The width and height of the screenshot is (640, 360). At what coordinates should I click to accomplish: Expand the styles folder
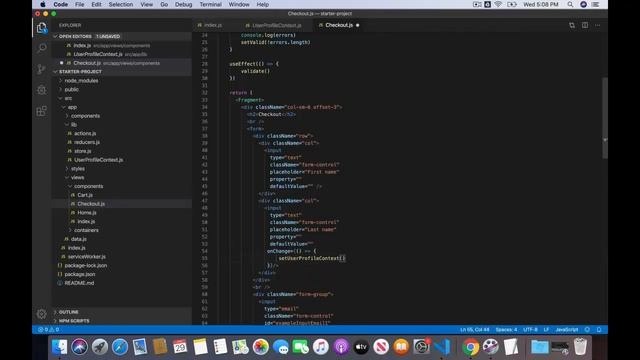121,169
